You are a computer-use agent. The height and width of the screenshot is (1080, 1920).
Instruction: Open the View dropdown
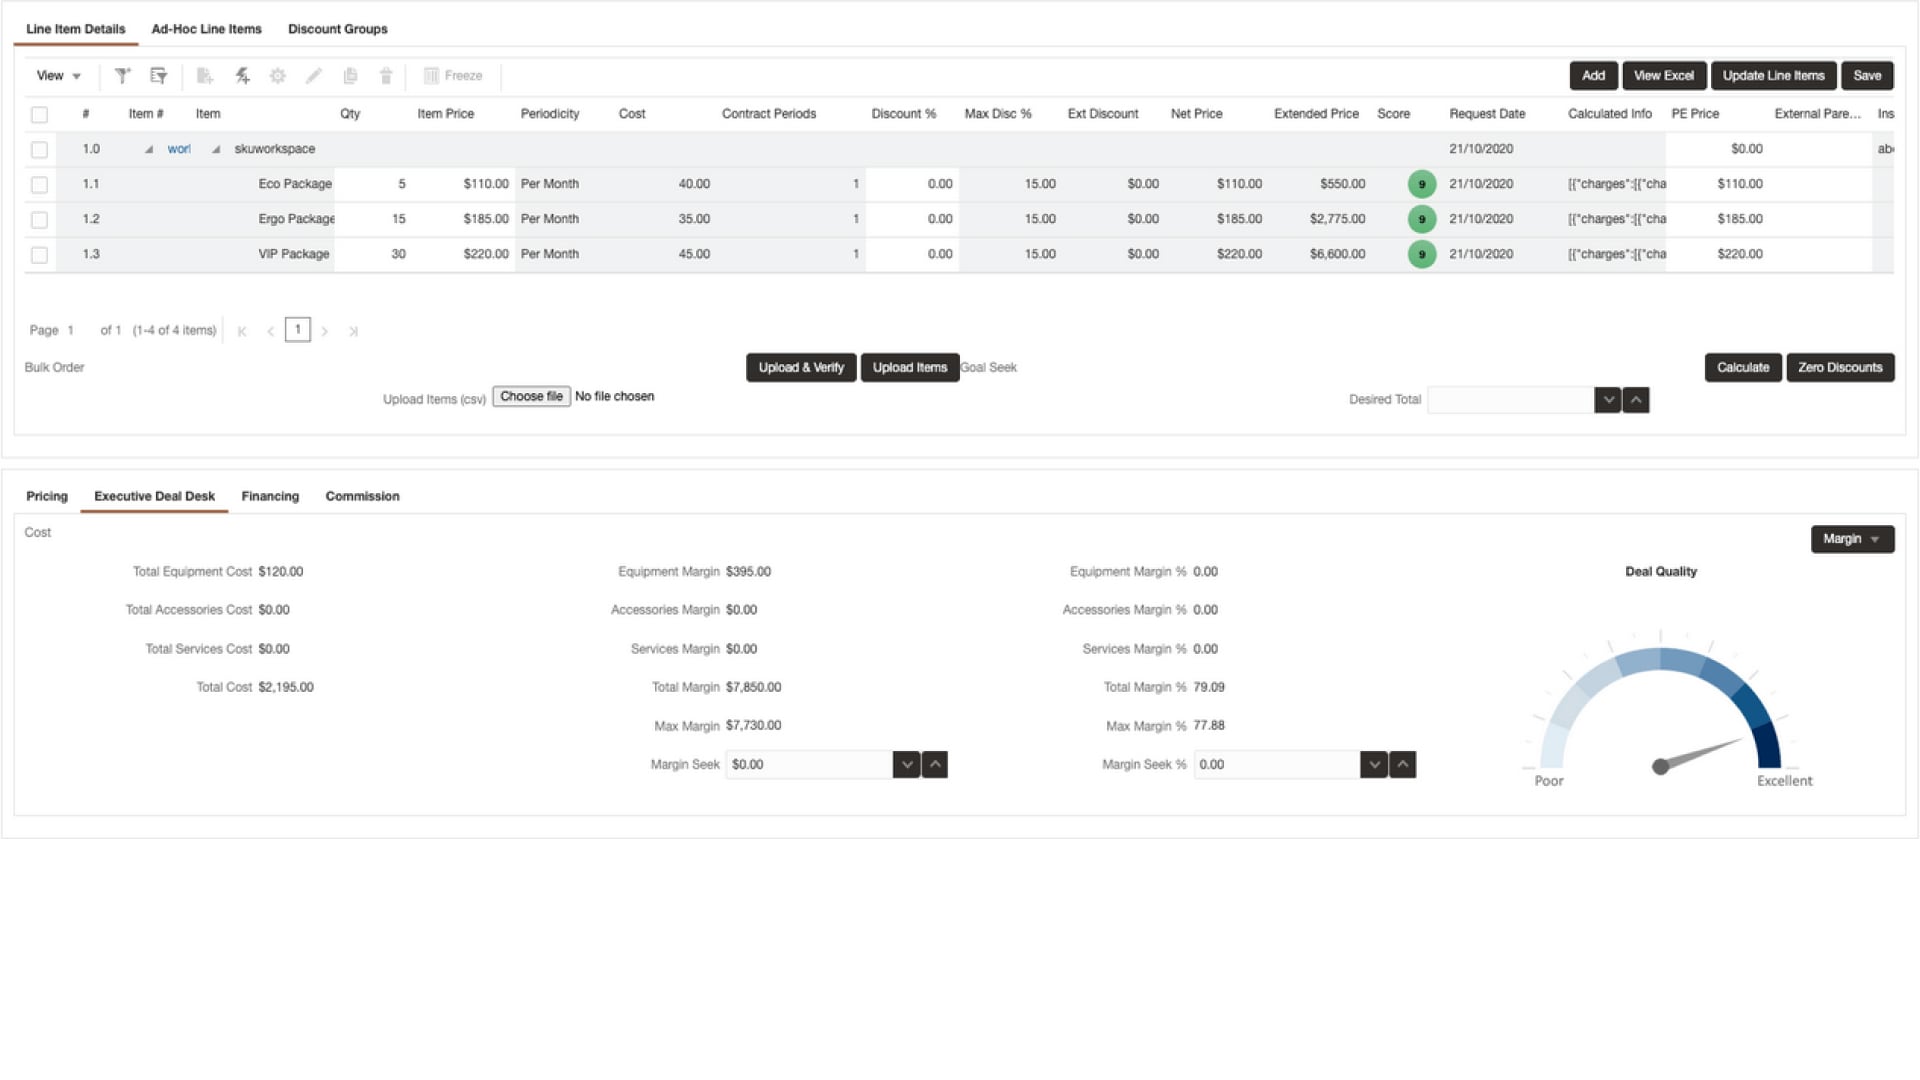click(x=57, y=75)
